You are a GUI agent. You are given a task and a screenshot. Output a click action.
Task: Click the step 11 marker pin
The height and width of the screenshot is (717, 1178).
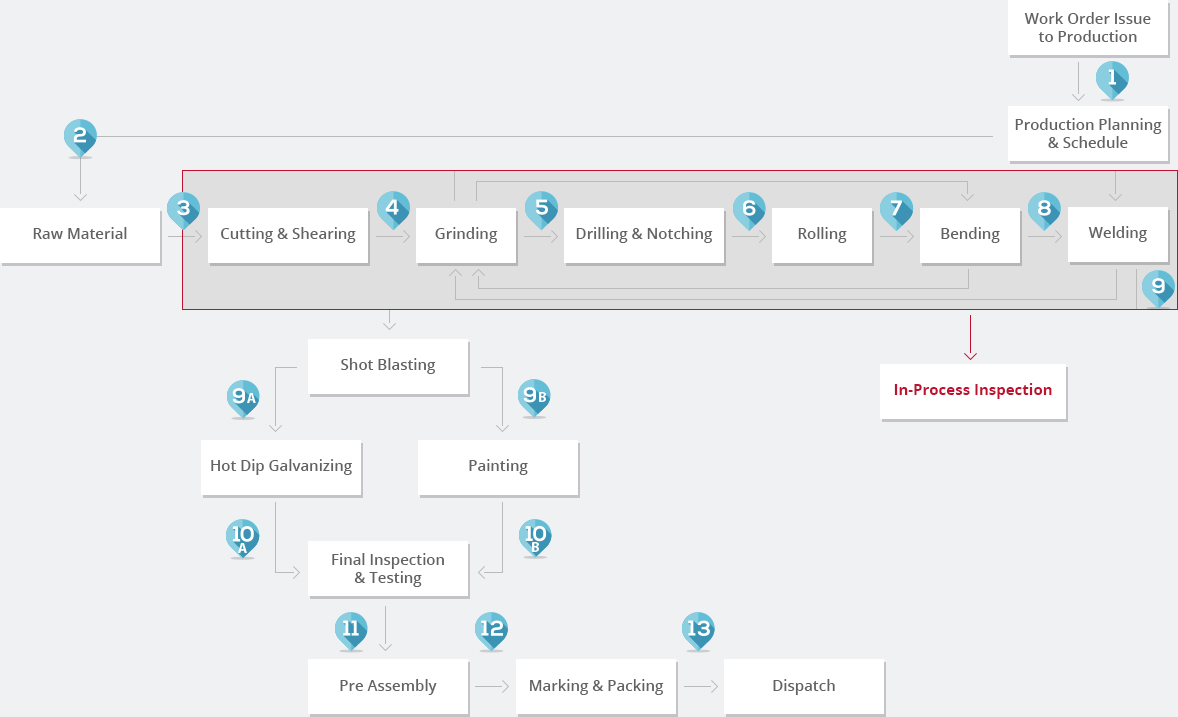(351, 629)
